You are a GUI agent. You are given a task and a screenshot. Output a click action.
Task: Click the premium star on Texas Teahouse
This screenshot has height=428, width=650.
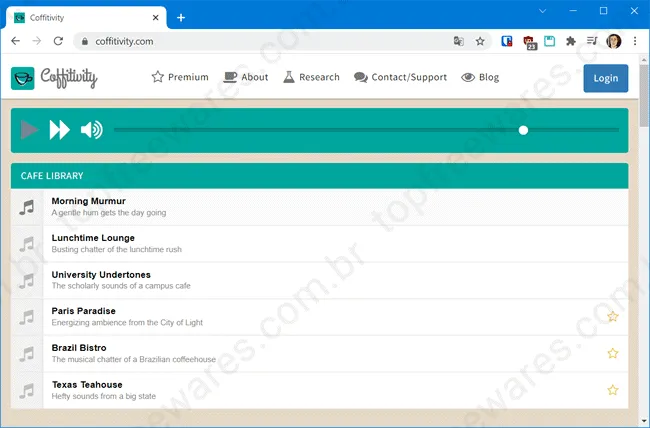tap(613, 390)
